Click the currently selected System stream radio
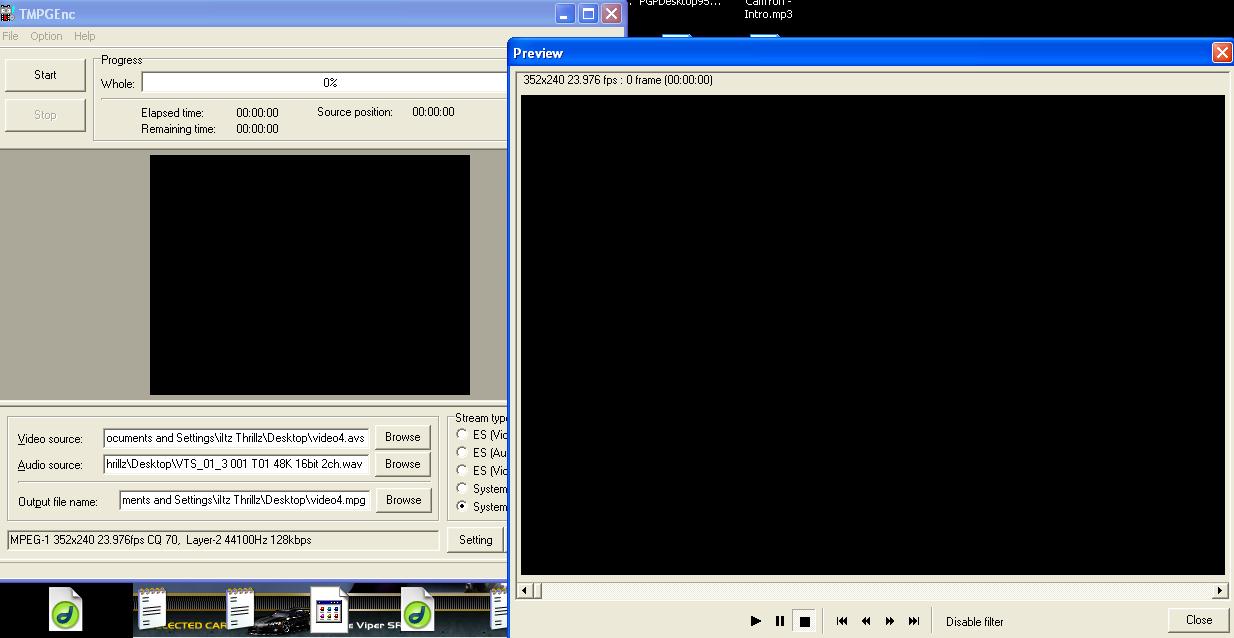 tap(462, 507)
